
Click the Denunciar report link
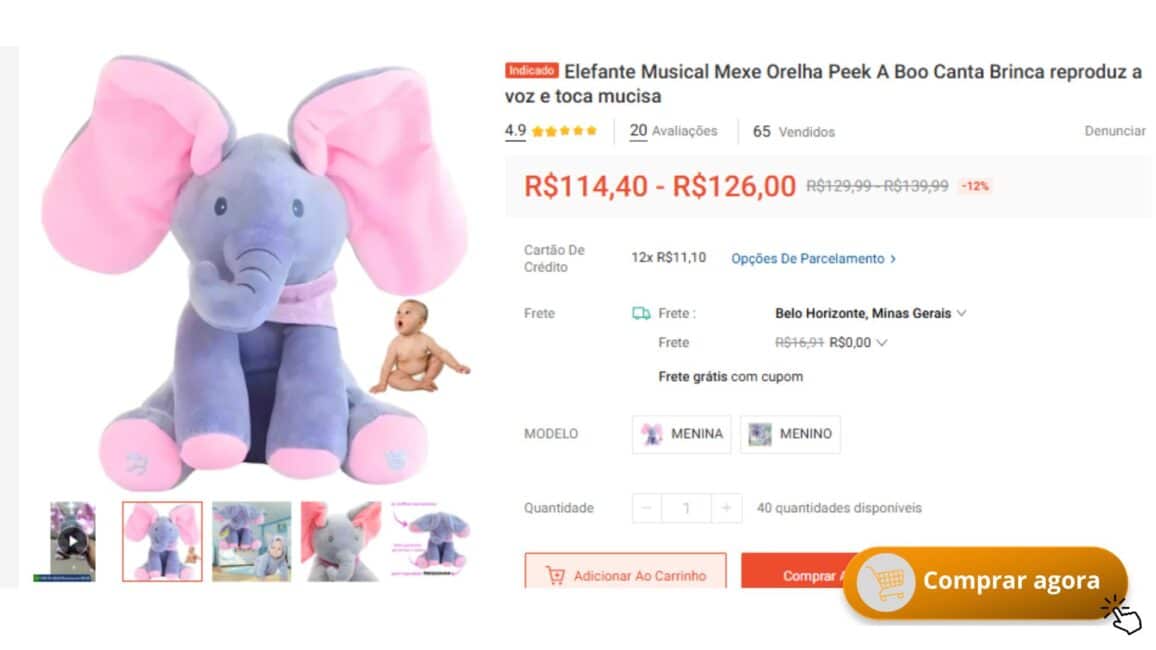point(1114,131)
